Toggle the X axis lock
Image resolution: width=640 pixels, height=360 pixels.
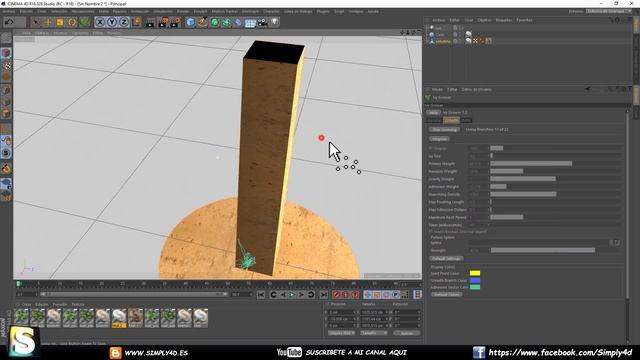100,22
